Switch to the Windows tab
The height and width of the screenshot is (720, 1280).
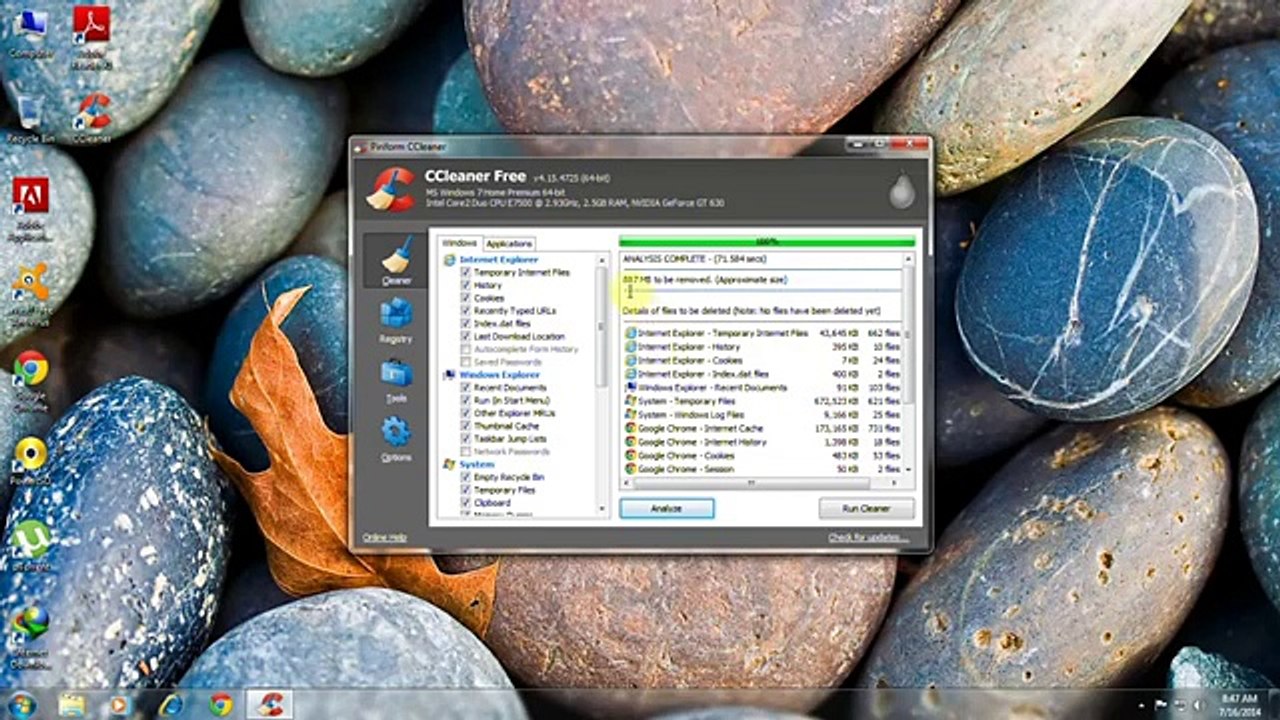pyautogui.click(x=460, y=243)
